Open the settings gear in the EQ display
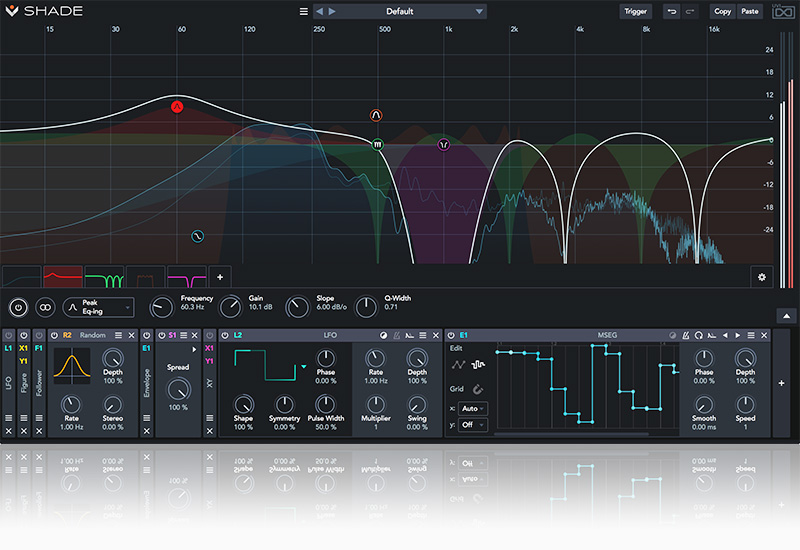The width and height of the screenshot is (800, 550). pyautogui.click(x=762, y=277)
